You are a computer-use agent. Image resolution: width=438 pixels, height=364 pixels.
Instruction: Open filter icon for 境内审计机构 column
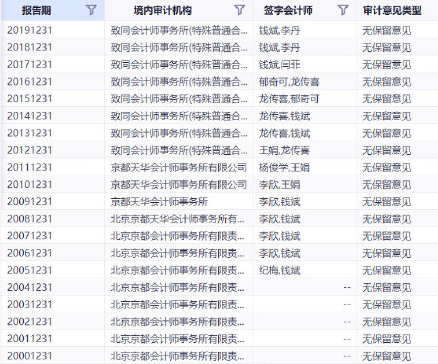tap(239, 10)
